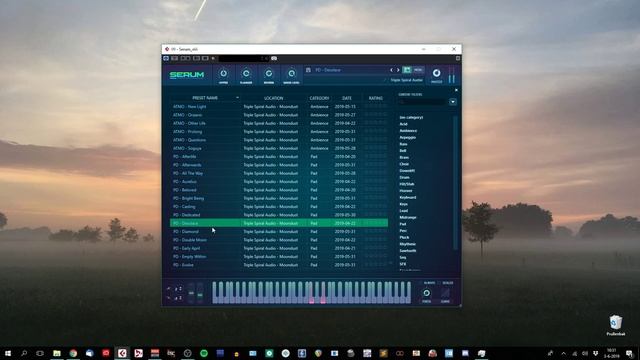Click the third macro knob
Viewport: 640px width, 360px height.
click(269, 74)
